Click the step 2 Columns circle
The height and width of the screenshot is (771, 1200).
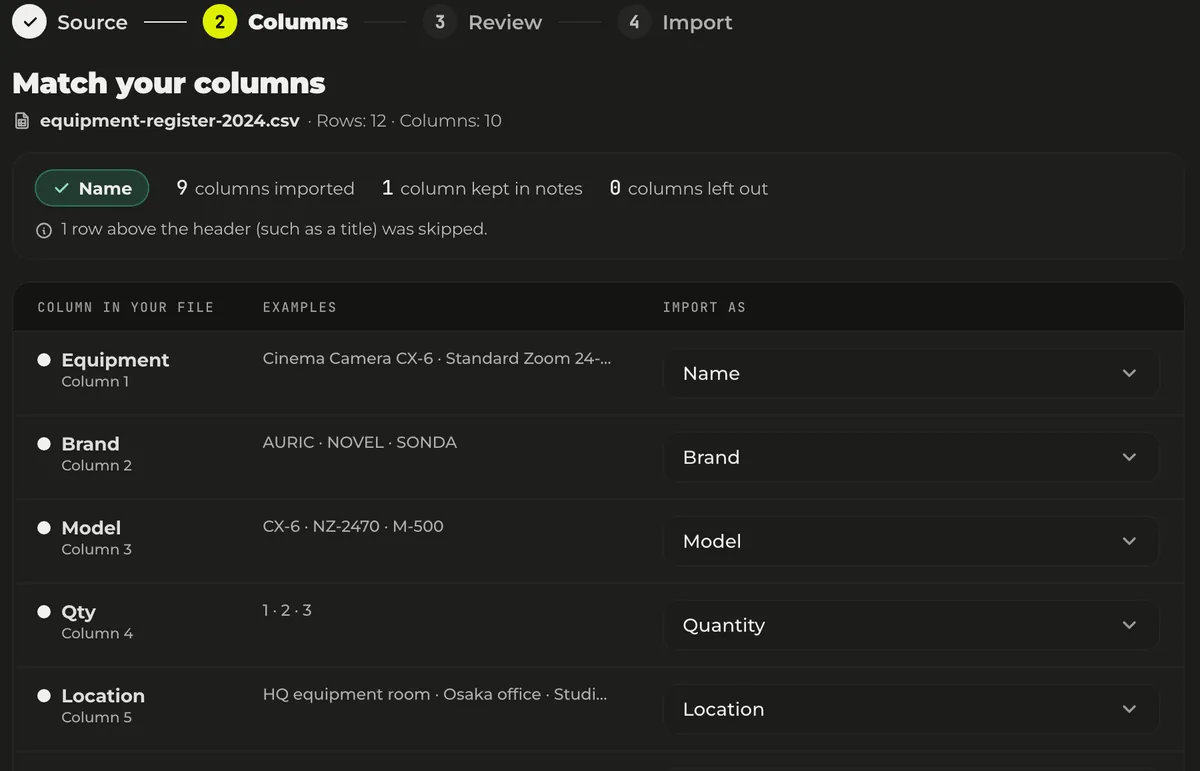pos(220,22)
